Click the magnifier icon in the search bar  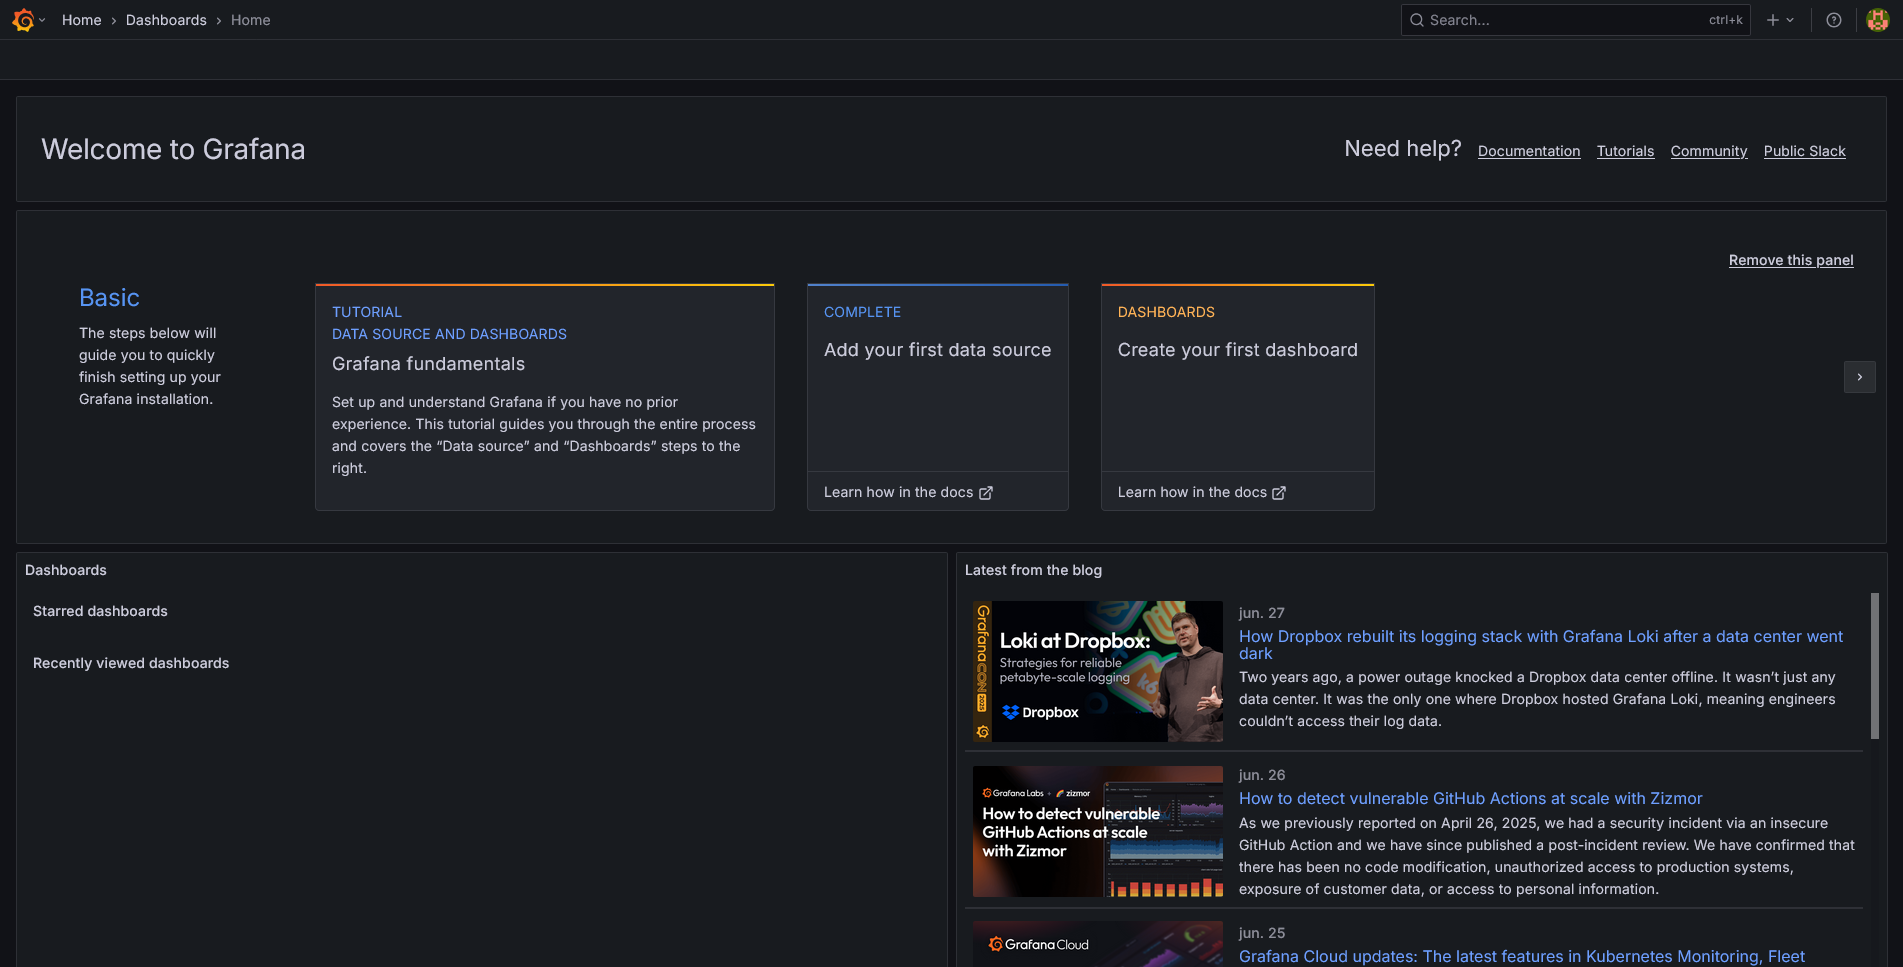(x=1416, y=19)
